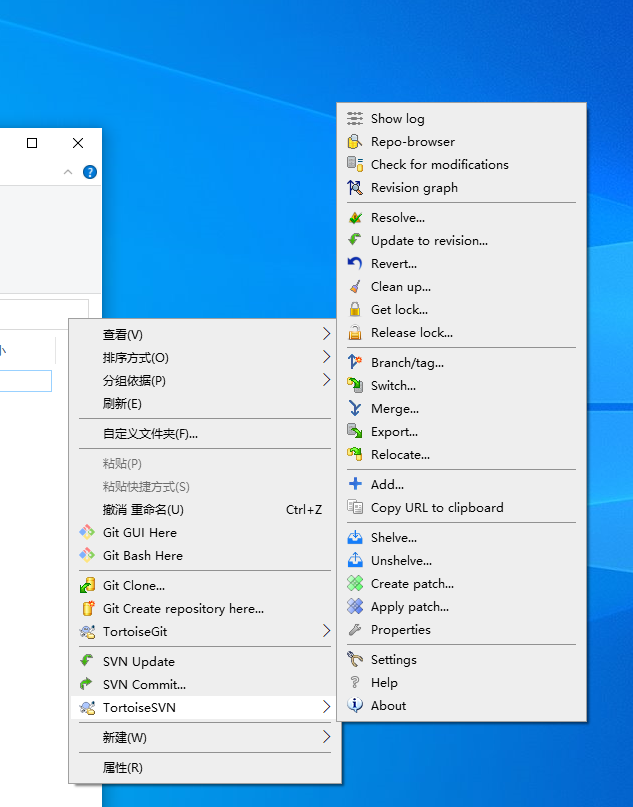Click the Resolve checkmark icon

pos(355,218)
